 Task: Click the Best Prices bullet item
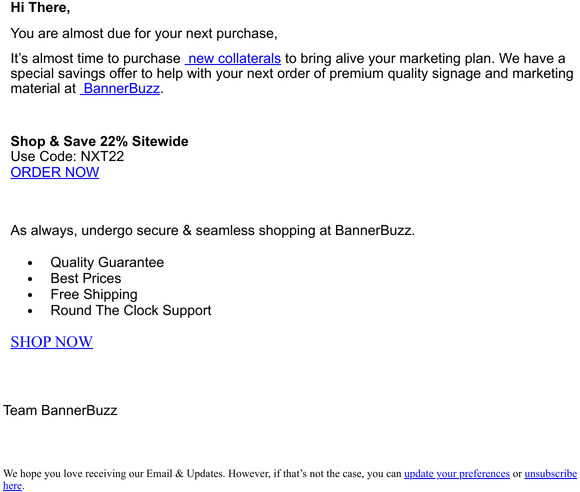[x=86, y=278]
